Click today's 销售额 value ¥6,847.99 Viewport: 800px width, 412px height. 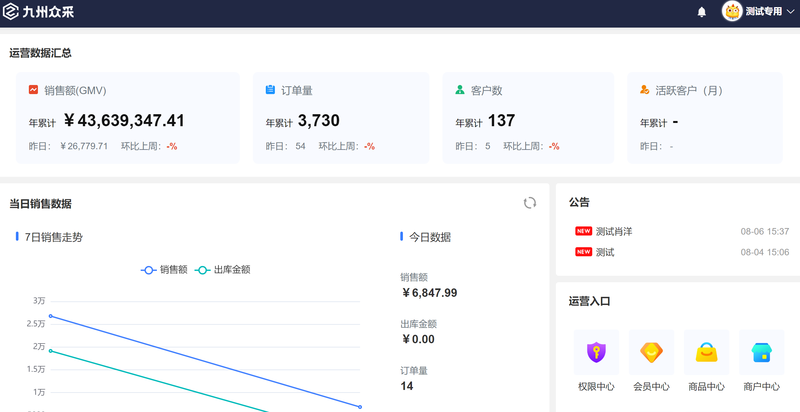pyautogui.click(x=429, y=293)
